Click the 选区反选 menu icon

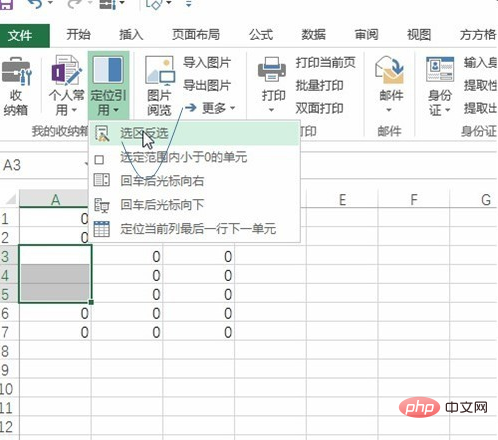coord(101,133)
